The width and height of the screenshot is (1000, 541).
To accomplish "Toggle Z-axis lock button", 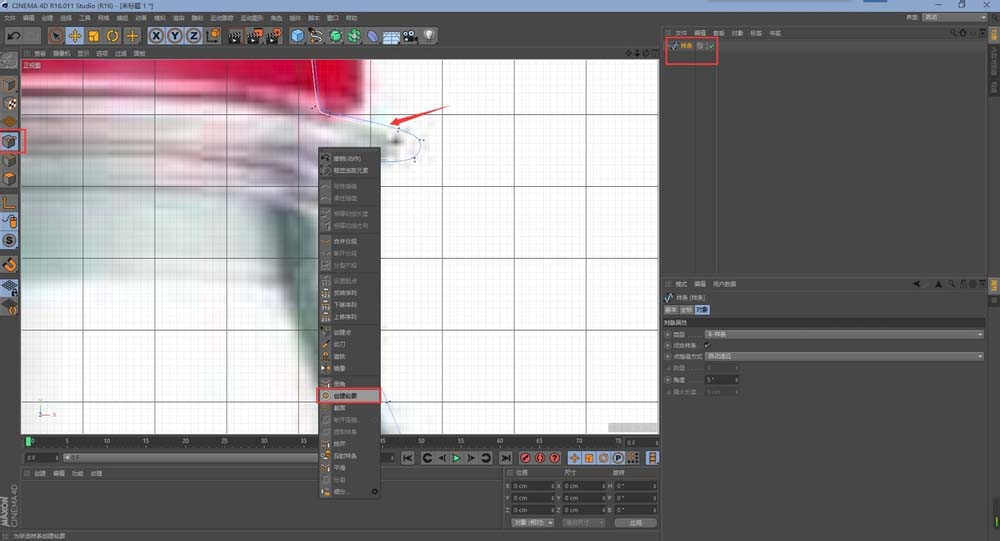I will click(192, 36).
